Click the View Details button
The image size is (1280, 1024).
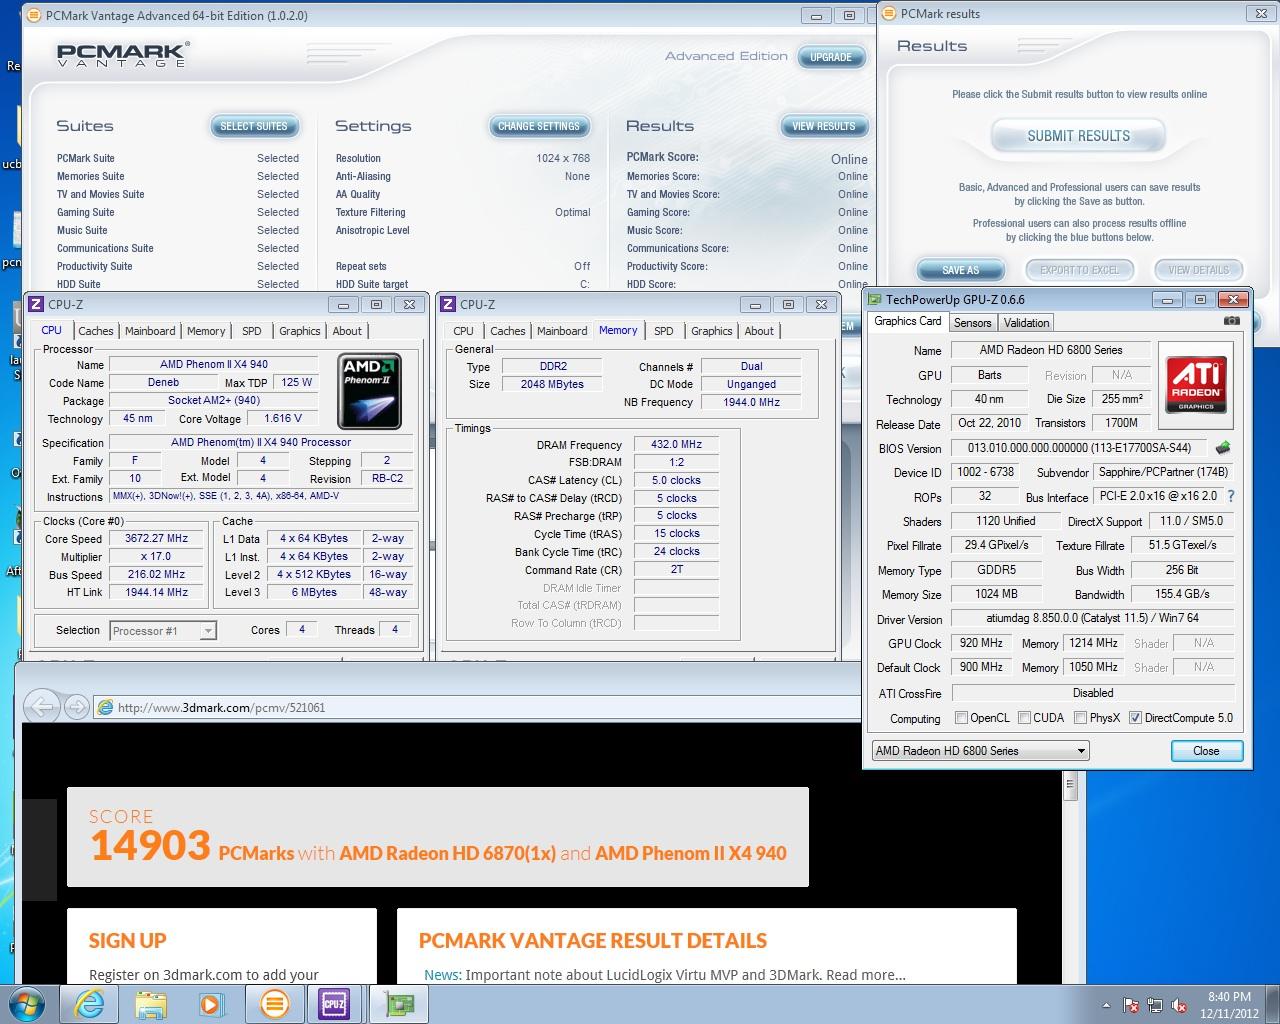tap(1198, 270)
